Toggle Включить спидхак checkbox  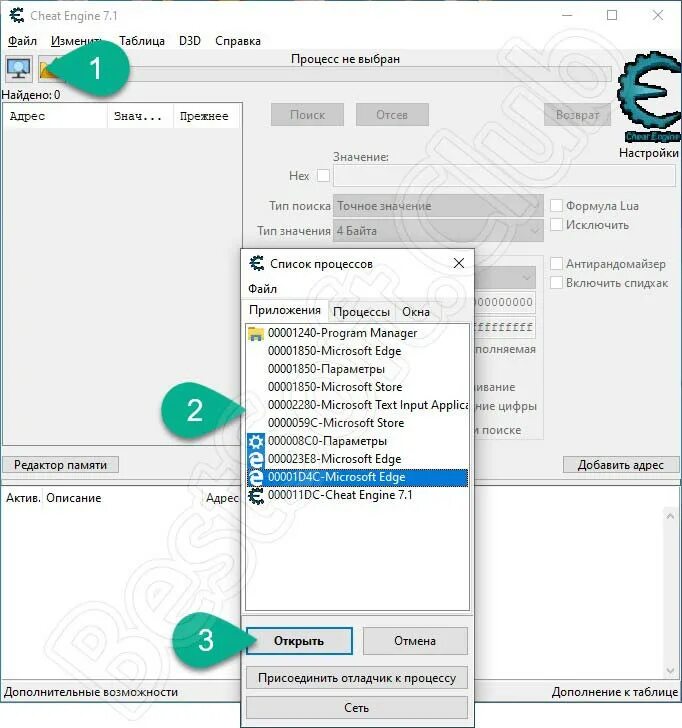click(x=556, y=283)
